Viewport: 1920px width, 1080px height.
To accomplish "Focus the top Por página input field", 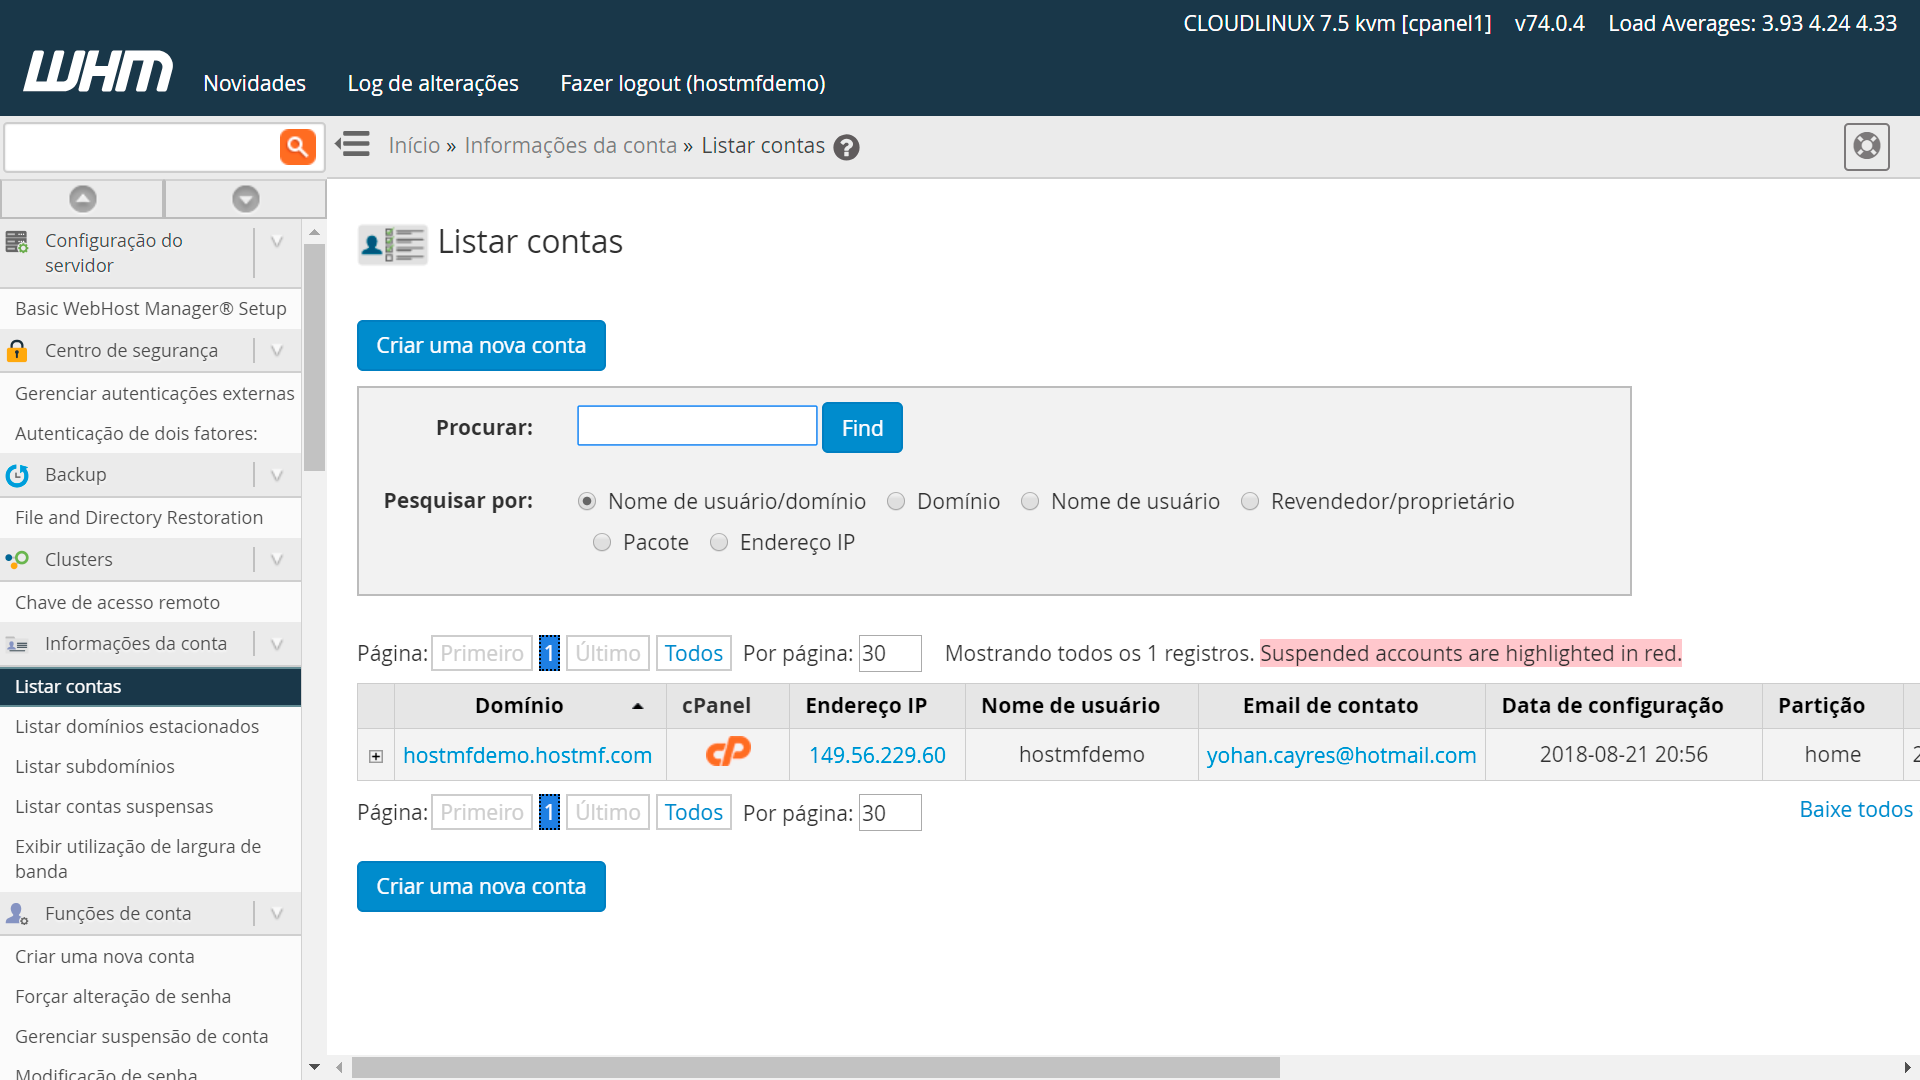I will pyautogui.click(x=890, y=654).
